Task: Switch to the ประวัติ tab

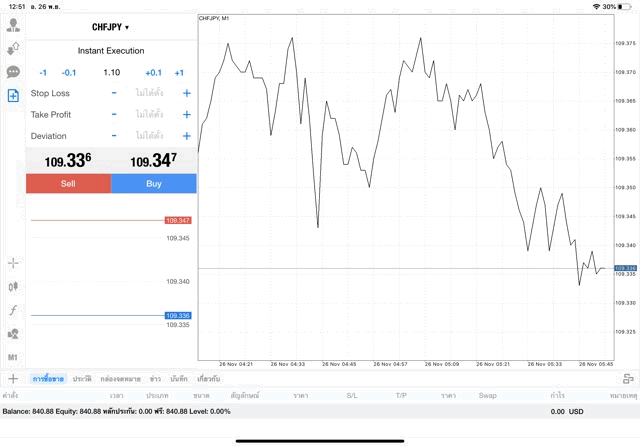Action: [x=82, y=379]
